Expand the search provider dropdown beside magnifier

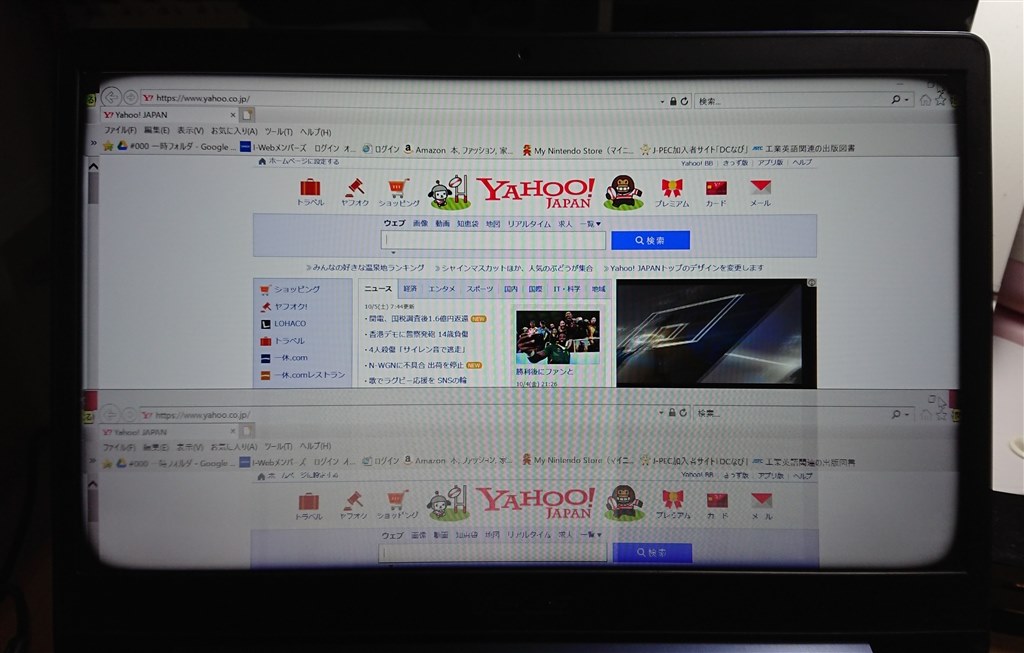[906, 100]
